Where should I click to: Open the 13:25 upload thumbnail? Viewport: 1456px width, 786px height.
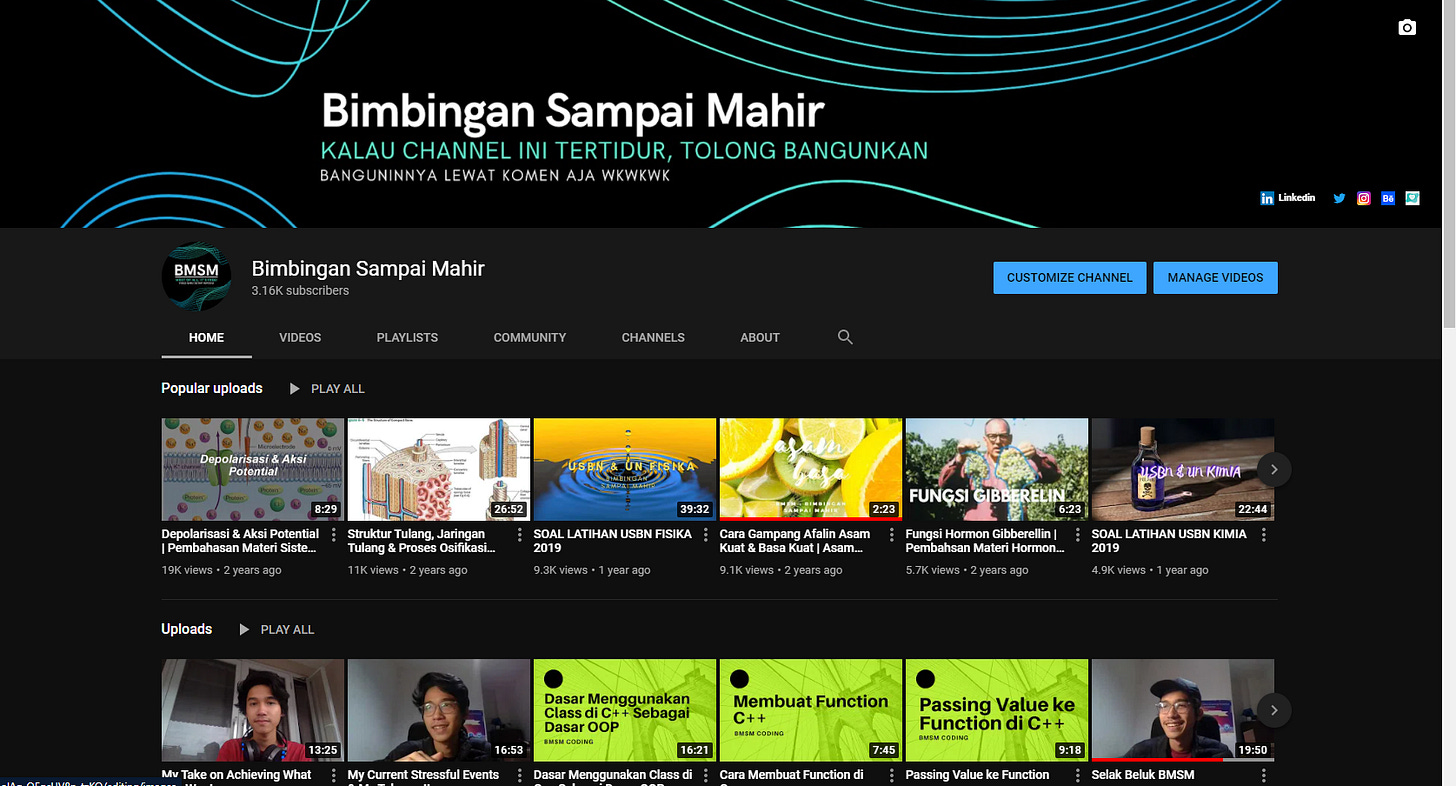click(x=253, y=710)
